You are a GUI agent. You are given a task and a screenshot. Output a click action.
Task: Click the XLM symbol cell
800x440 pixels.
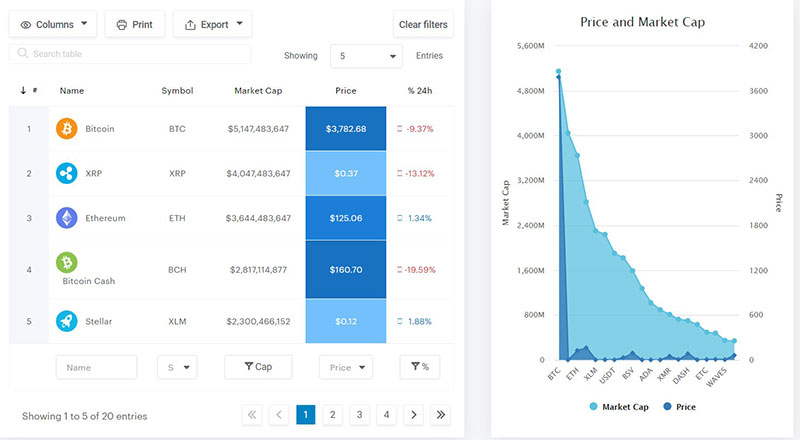coord(177,321)
